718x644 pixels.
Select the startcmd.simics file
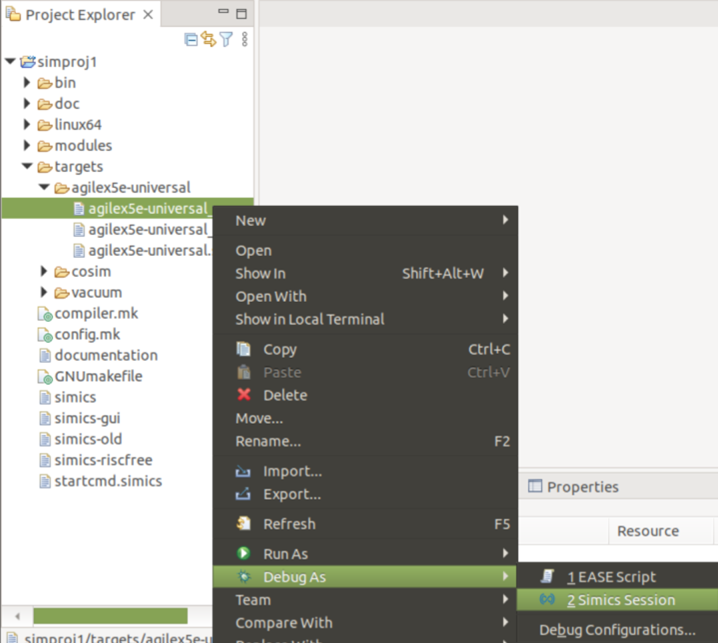tap(107, 481)
